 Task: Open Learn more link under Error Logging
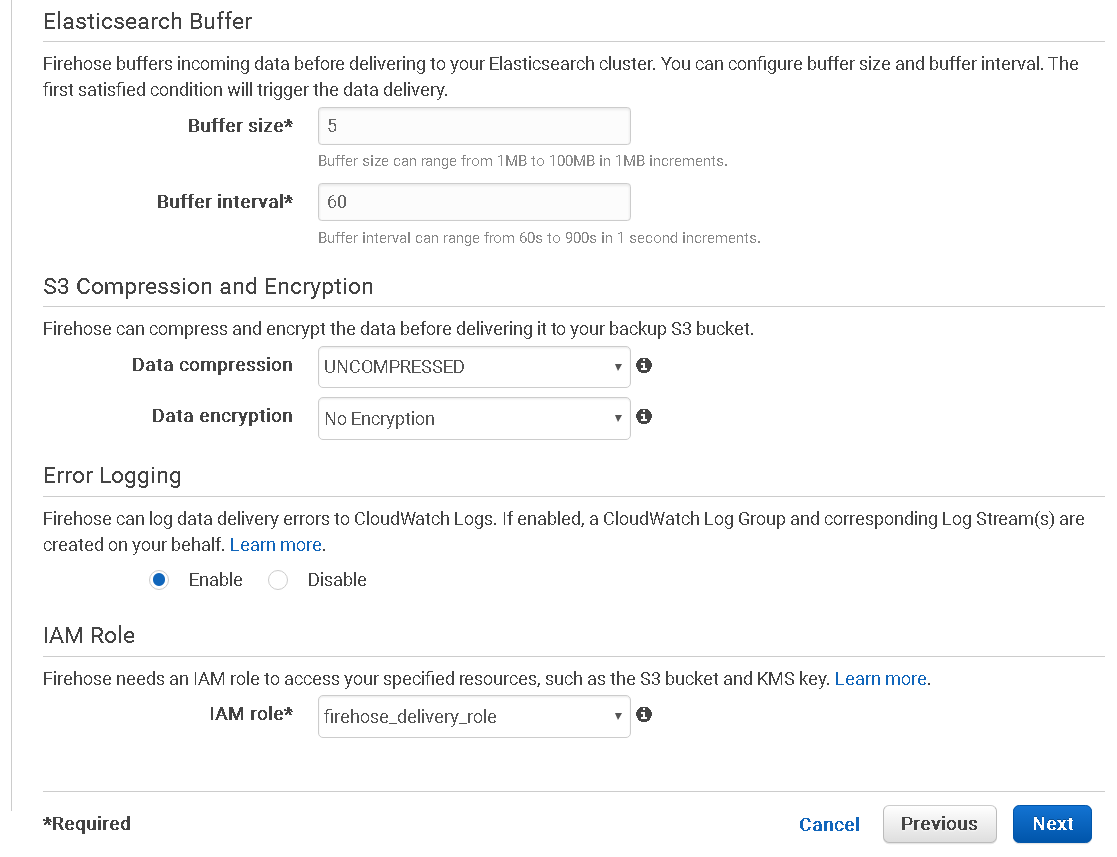(x=276, y=545)
